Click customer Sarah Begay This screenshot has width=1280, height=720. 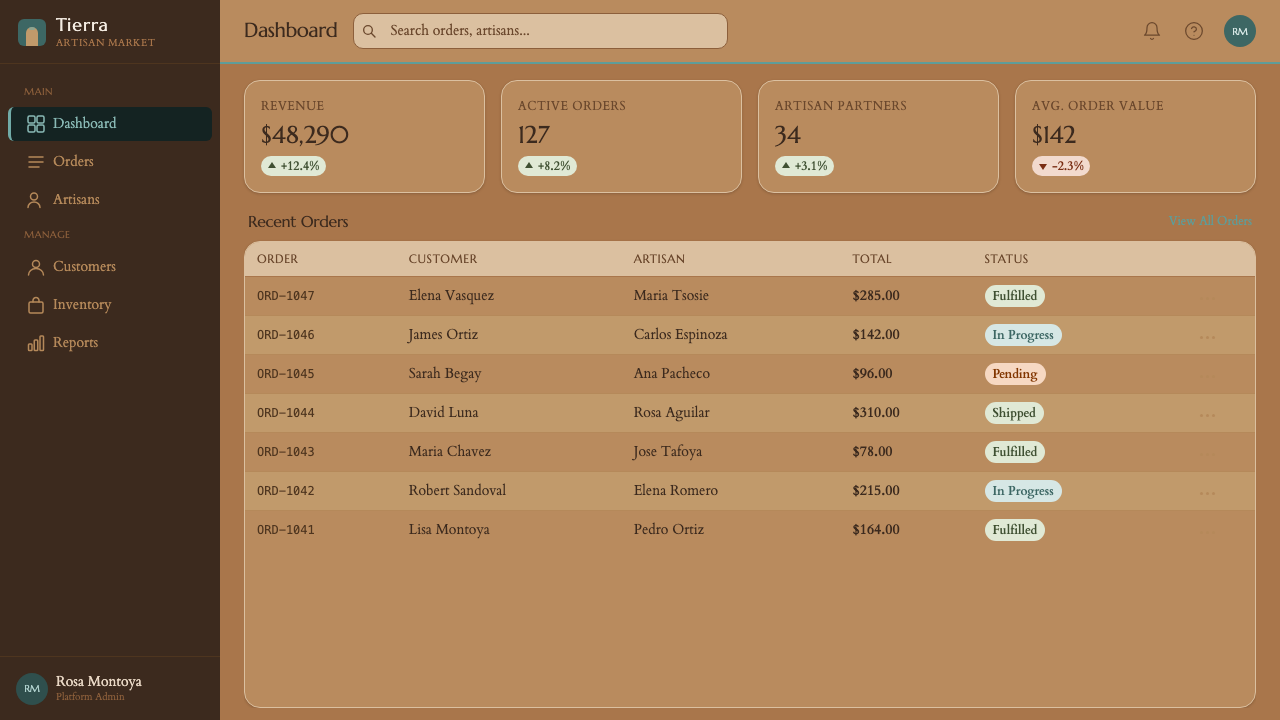click(x=445, y=374)
